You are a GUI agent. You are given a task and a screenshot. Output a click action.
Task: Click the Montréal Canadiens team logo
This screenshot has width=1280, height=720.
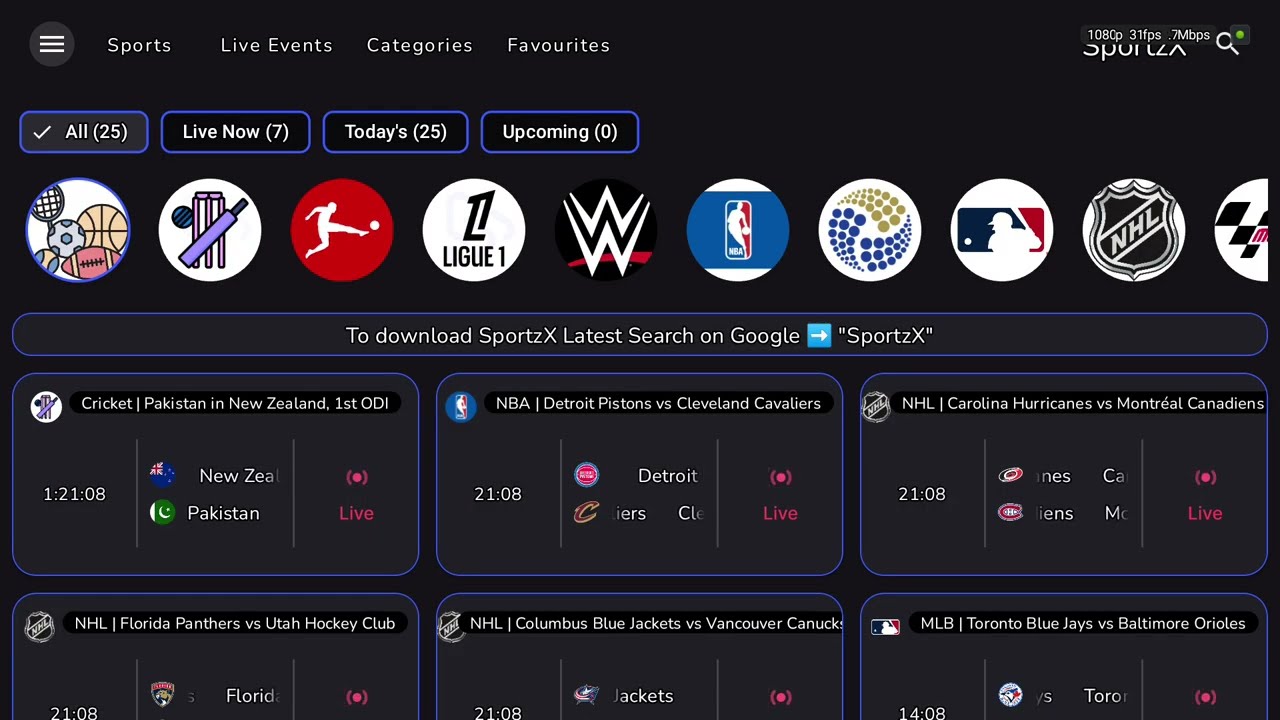tap(1010, 513)
